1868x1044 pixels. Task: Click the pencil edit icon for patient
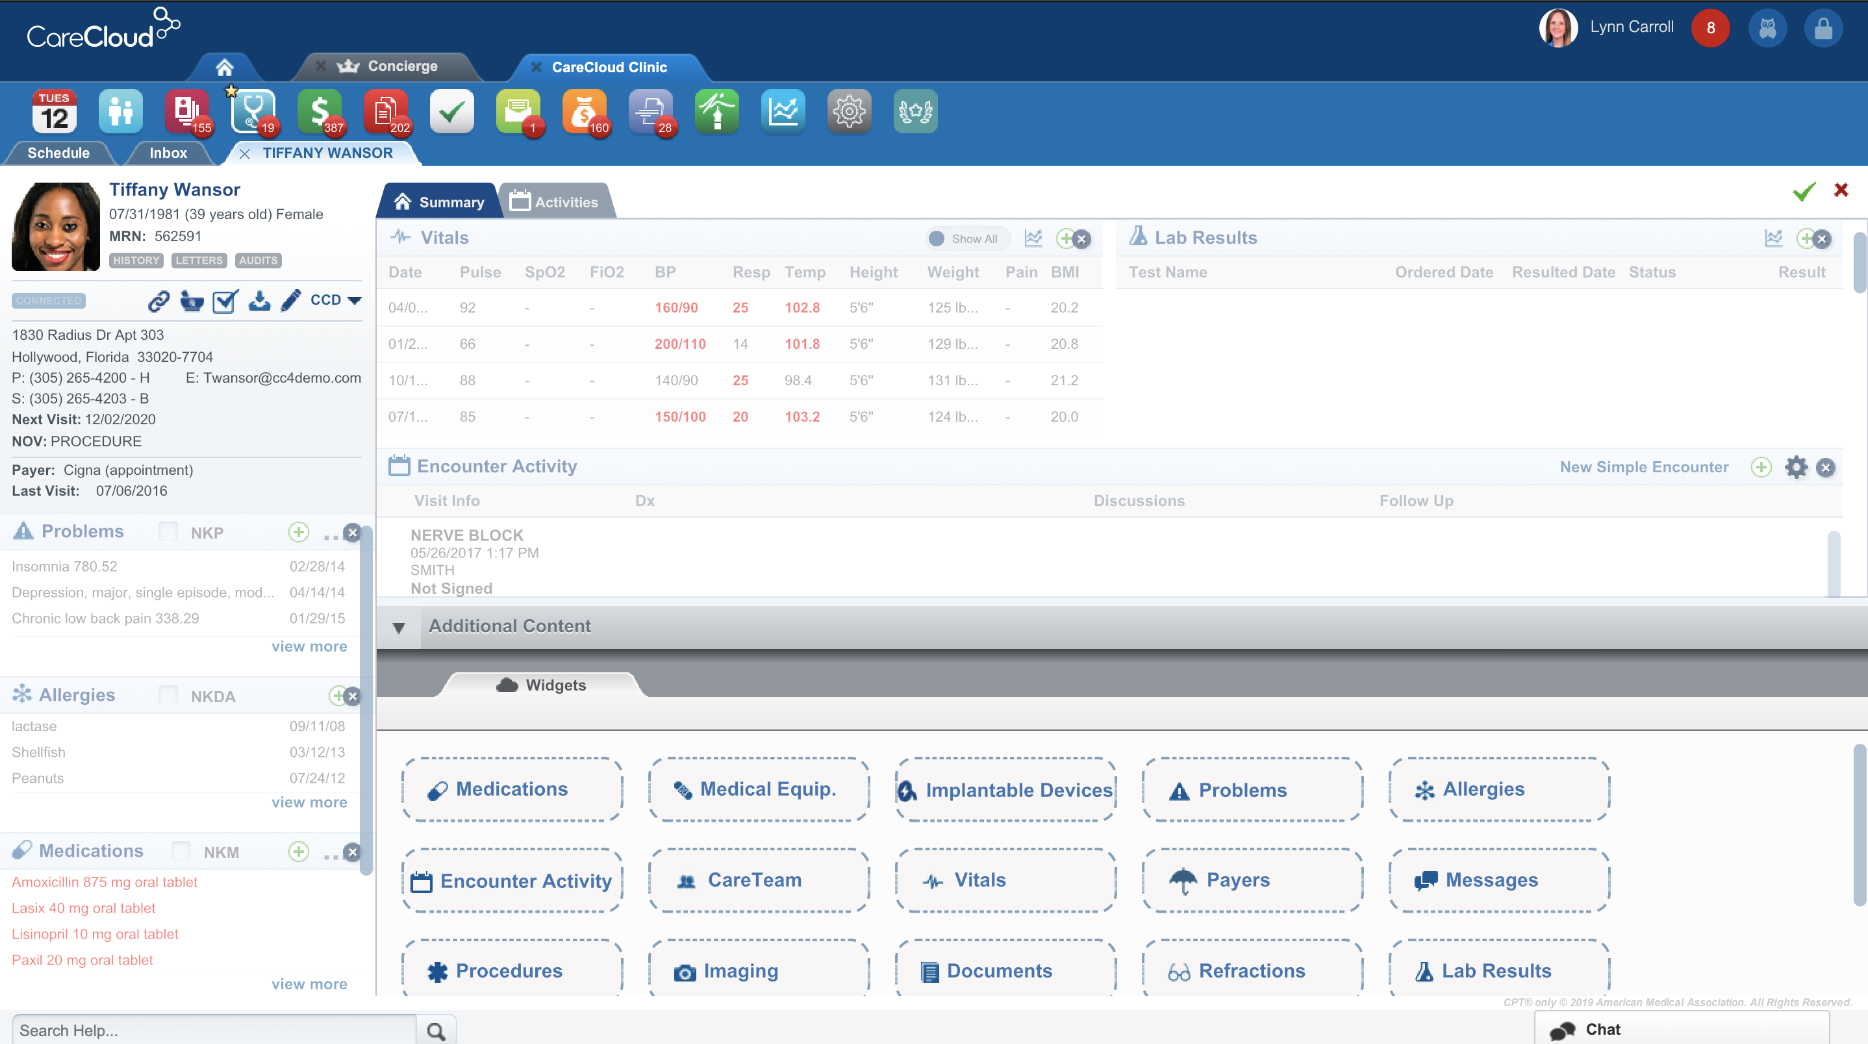coord(291,300)
